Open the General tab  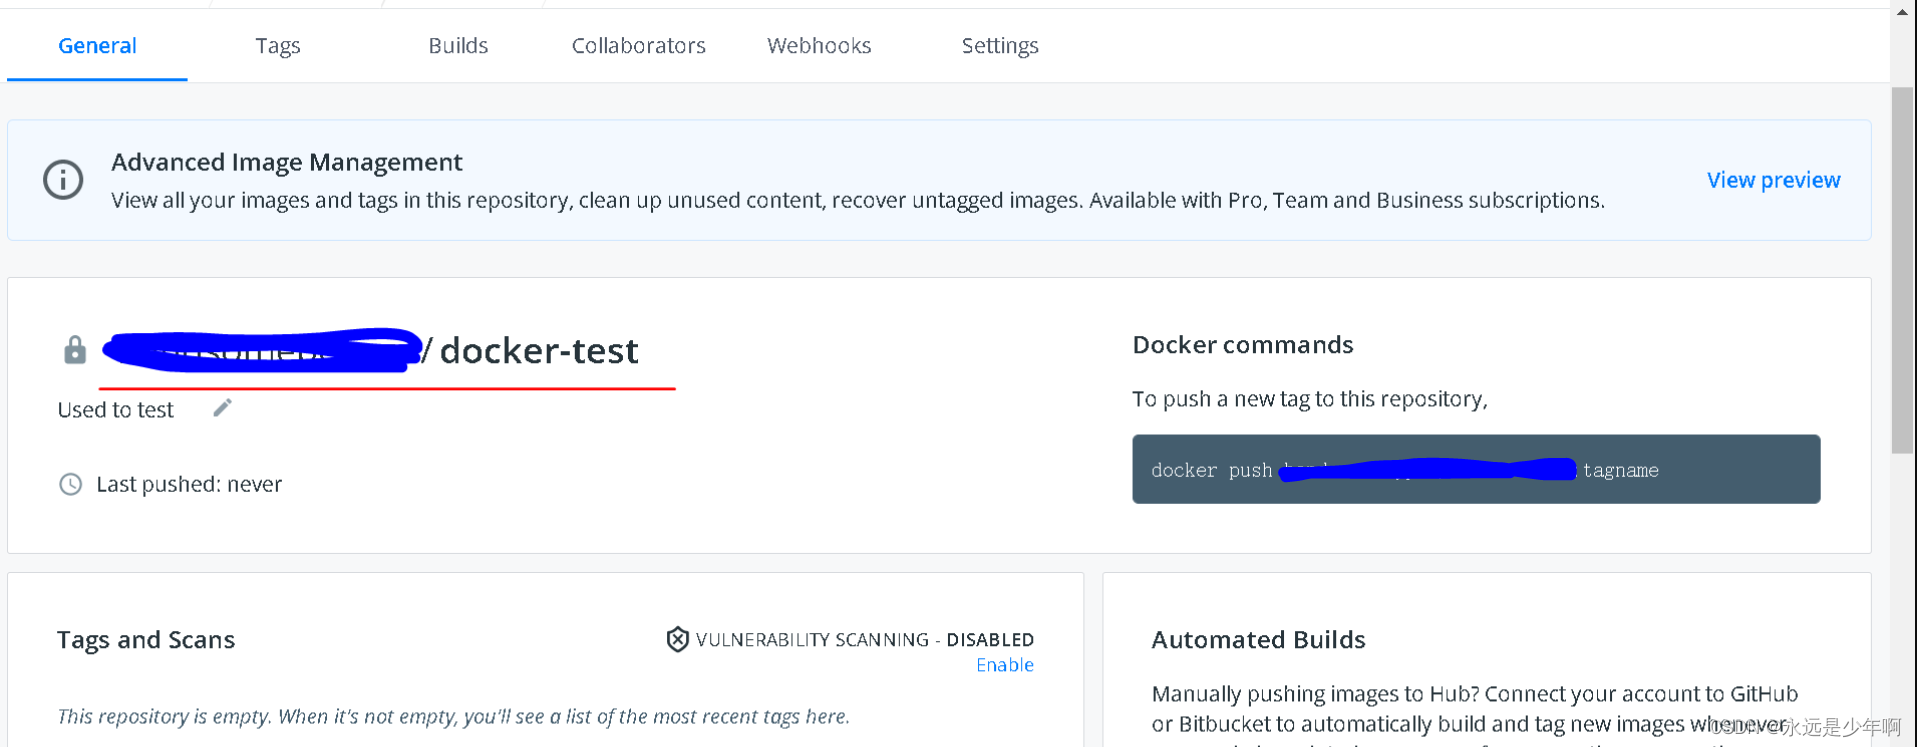(x=97, y=46)
